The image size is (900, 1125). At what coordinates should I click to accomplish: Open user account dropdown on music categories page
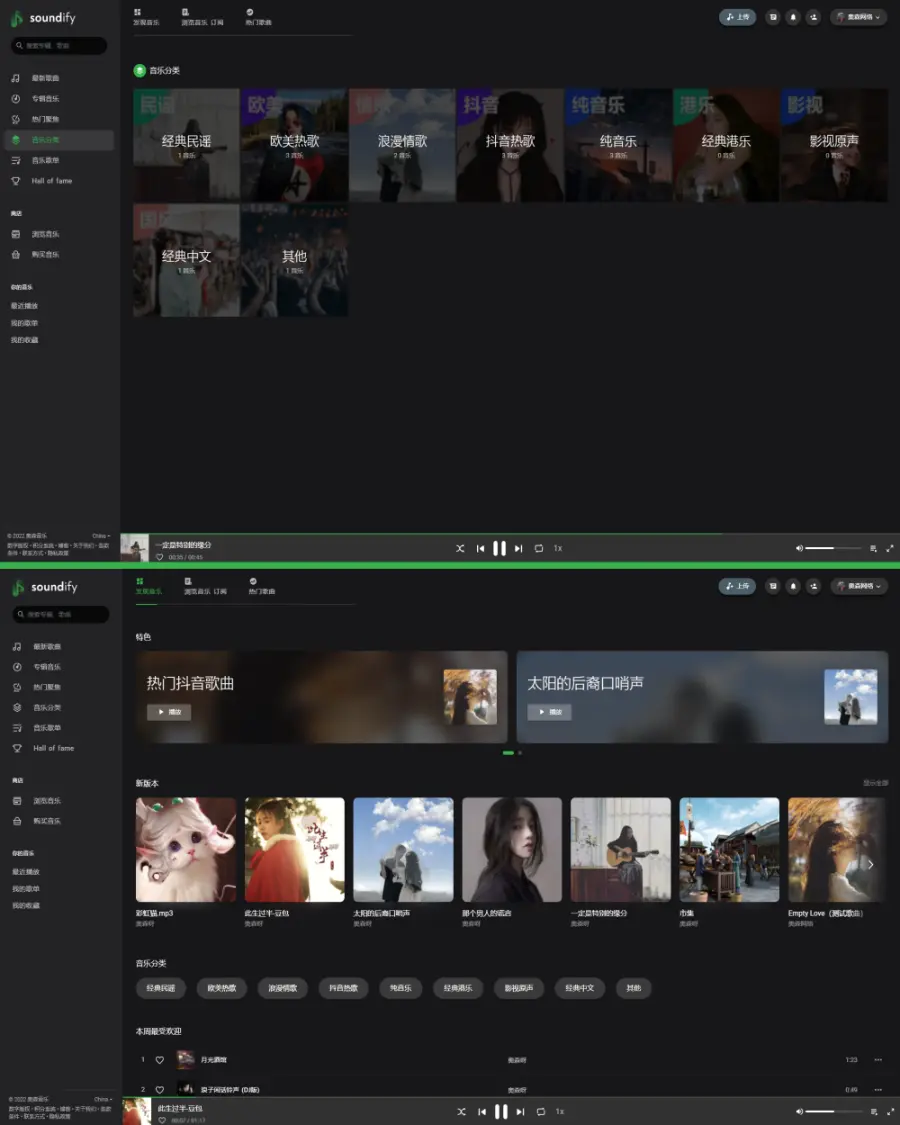pos(858,17)
